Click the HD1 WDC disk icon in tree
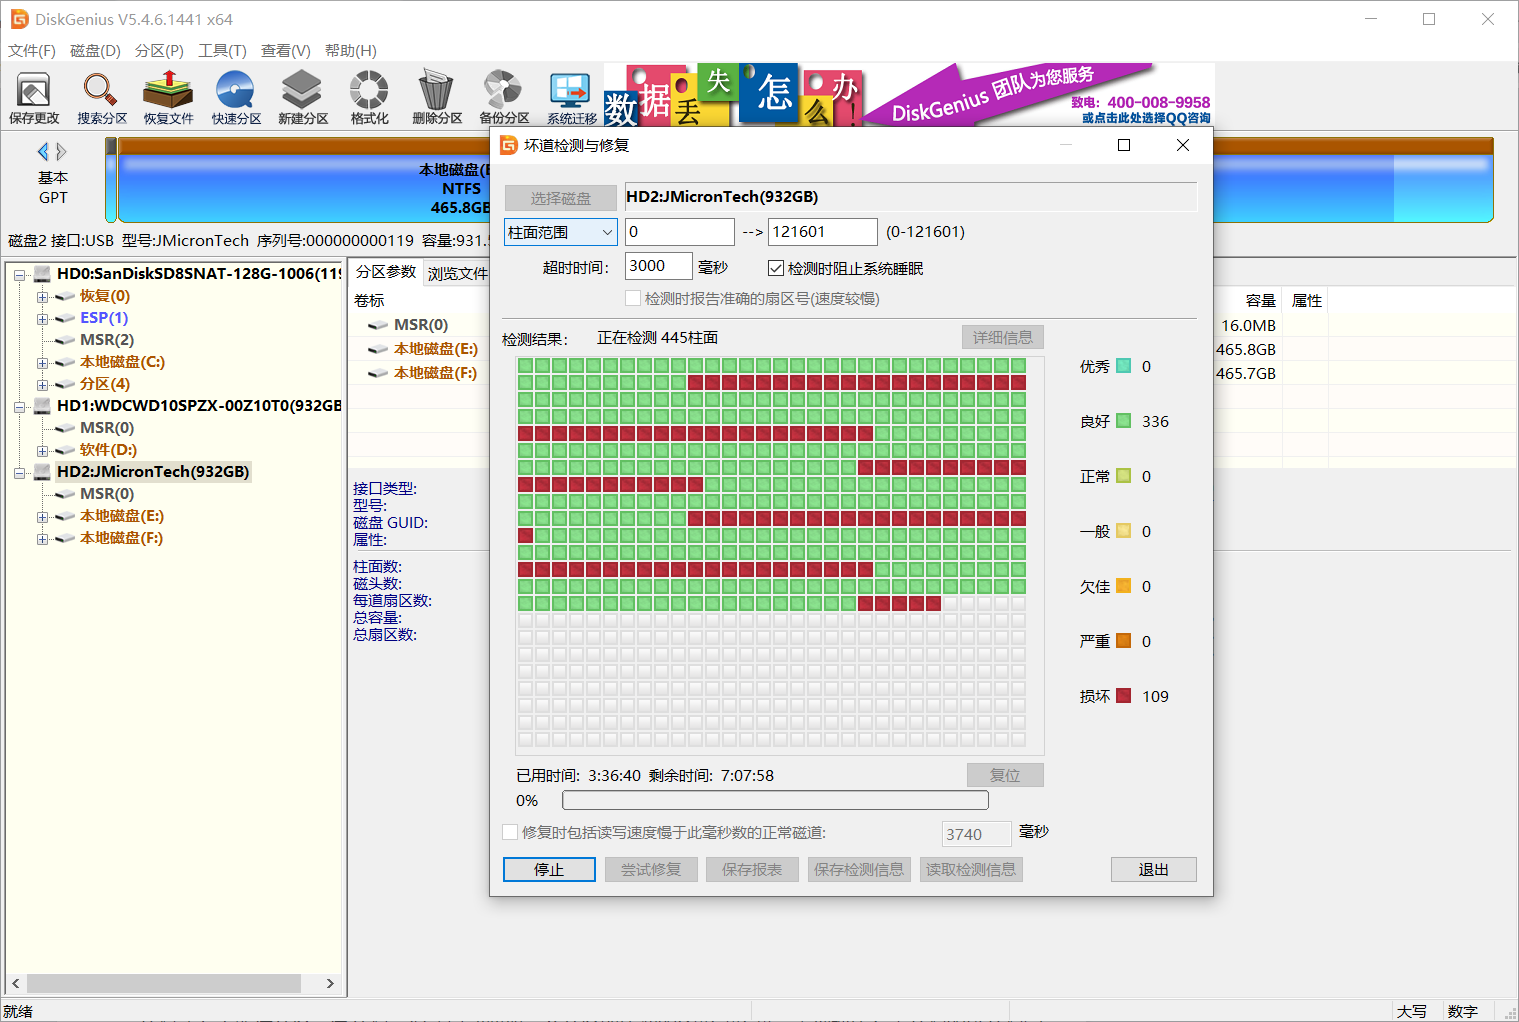The image size is (1519, 1022). click(42, 405)
